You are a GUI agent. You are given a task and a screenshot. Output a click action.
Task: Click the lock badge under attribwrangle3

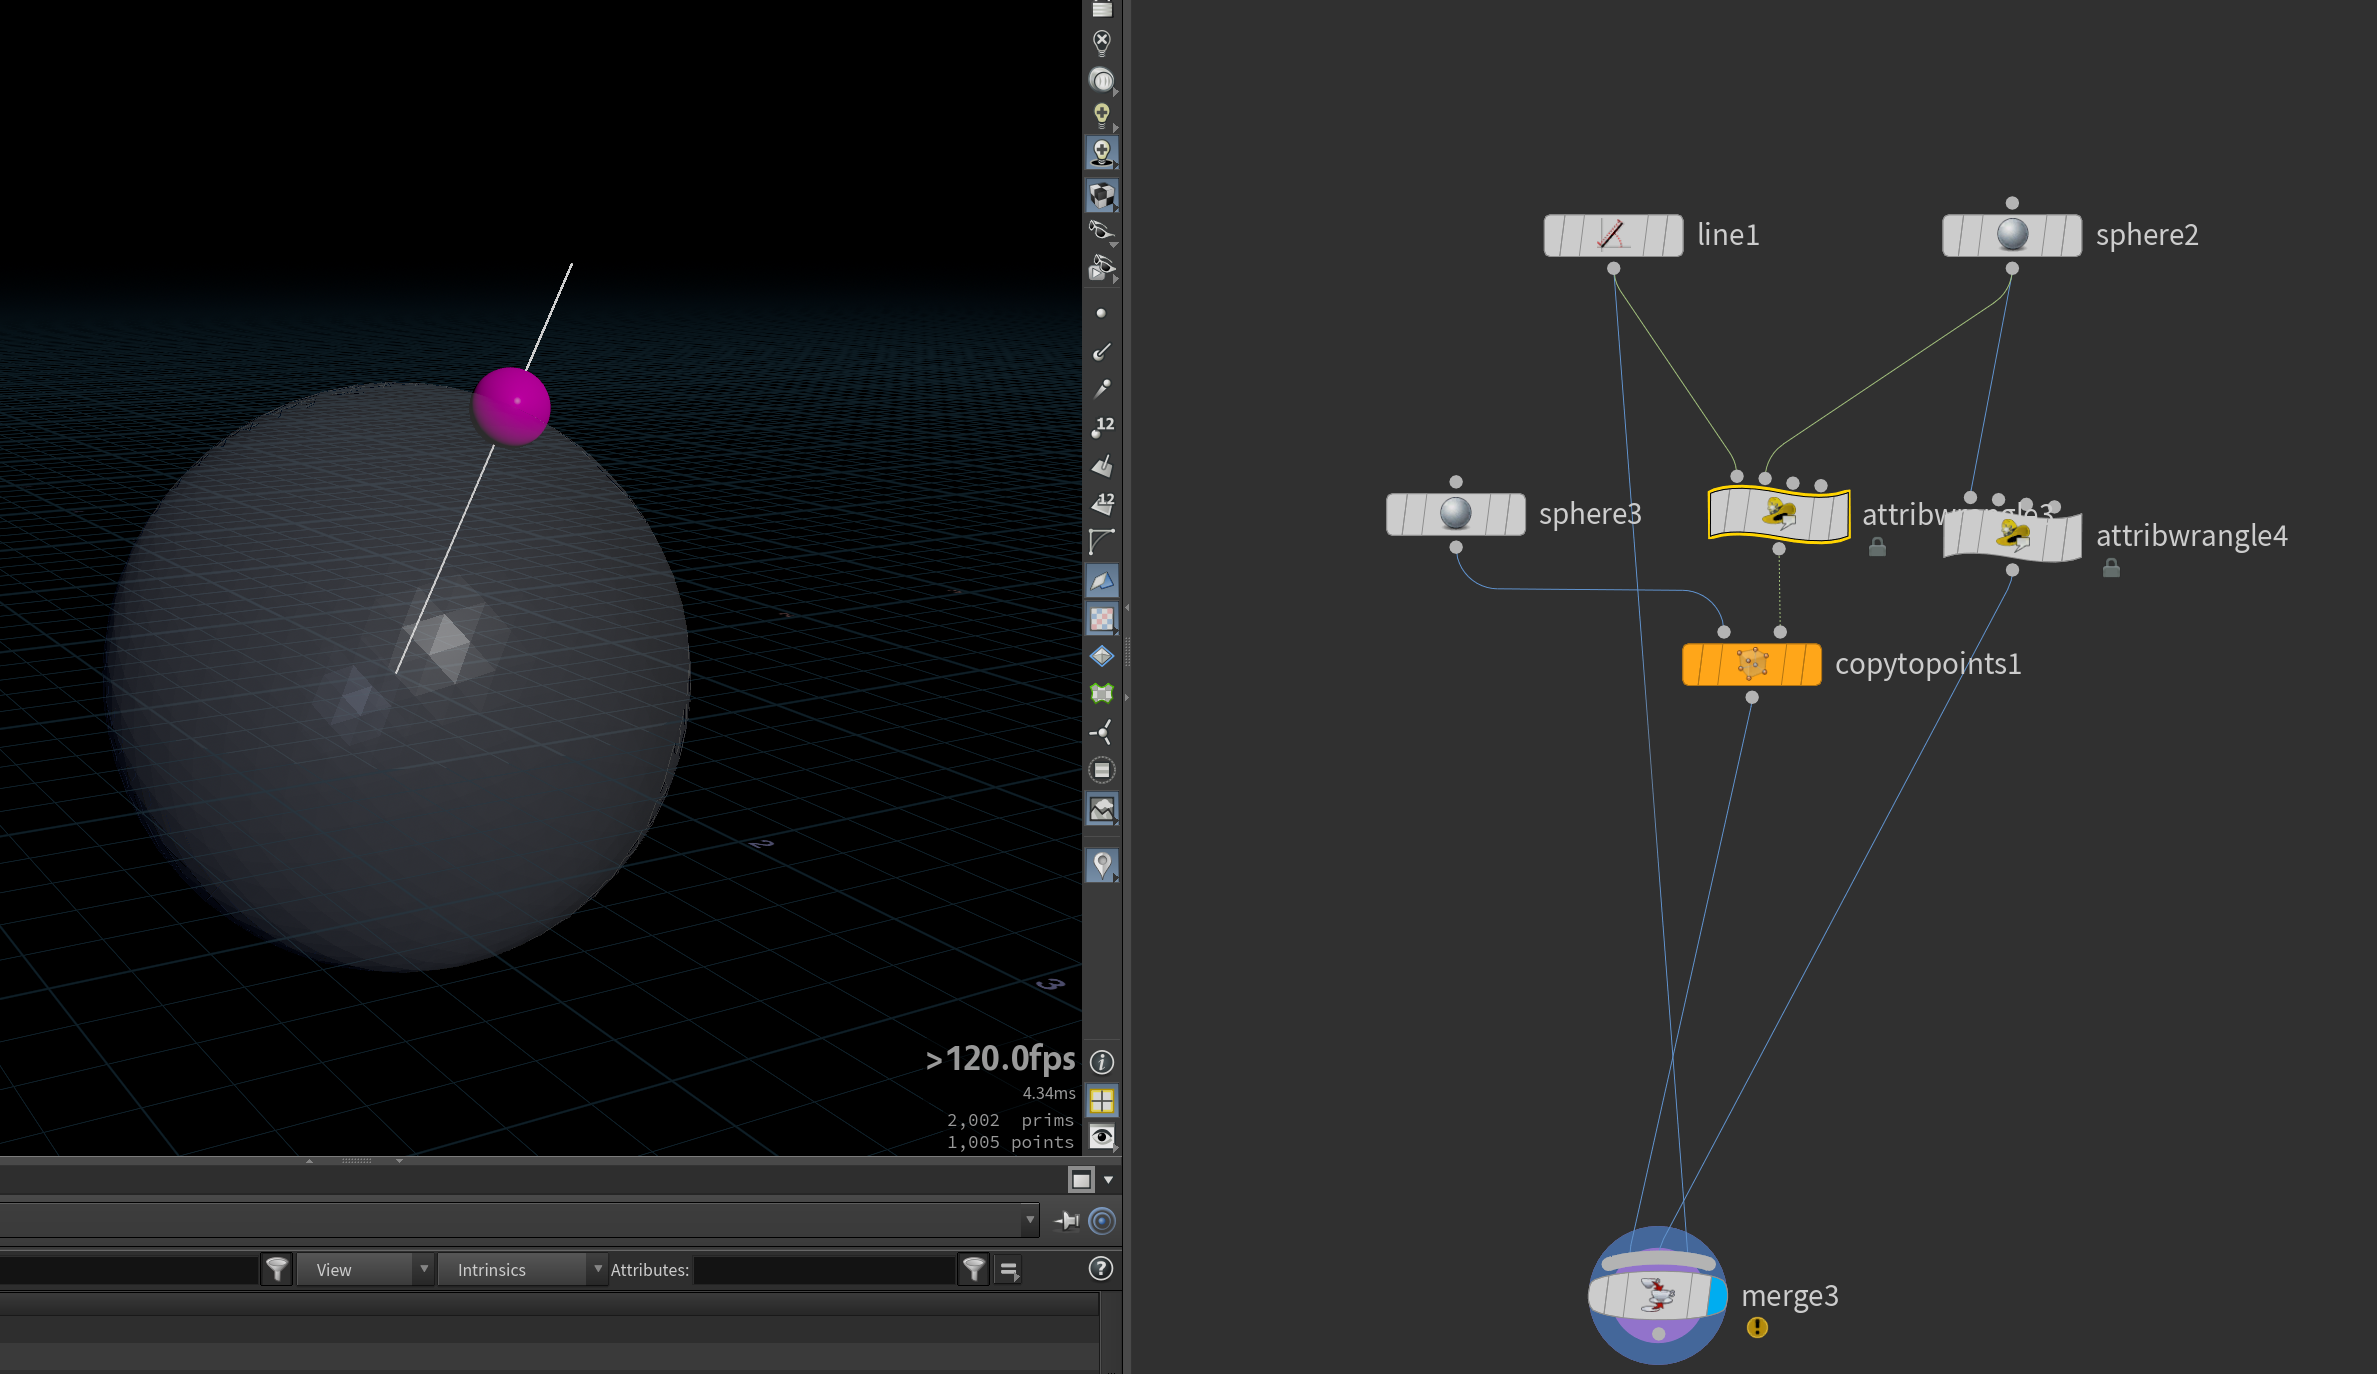[x=1877, y=546]
